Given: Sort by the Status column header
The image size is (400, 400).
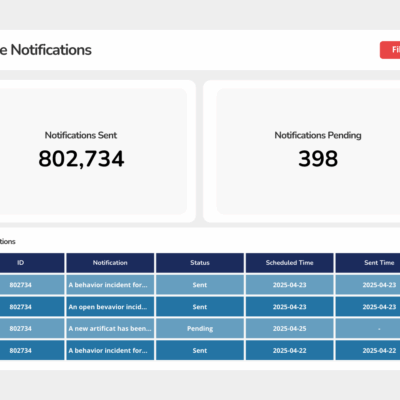Looking at the screenshot, I should click(x=200, y=263).
